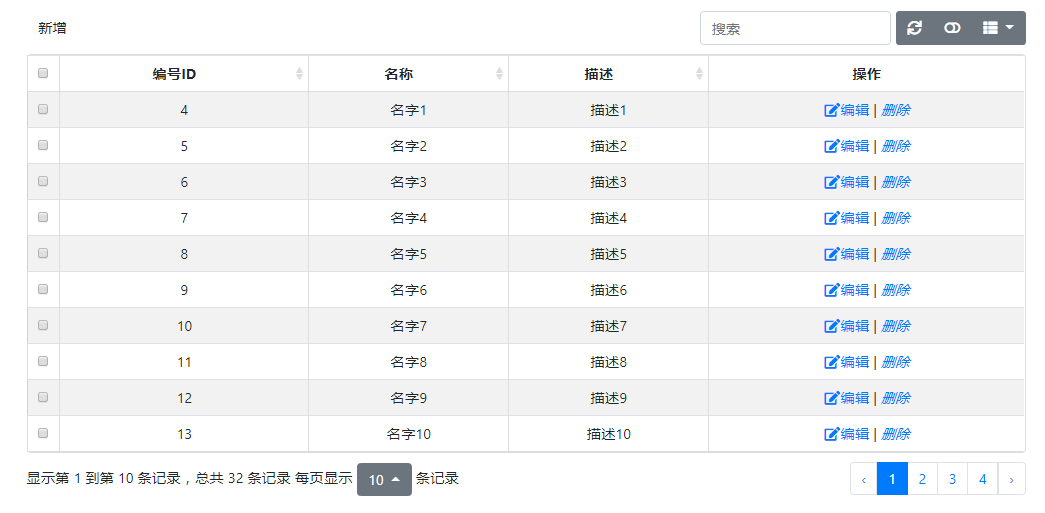Click edit icon for 名字7 row
Screen dimensions: 1045x513
pos(831,326)
